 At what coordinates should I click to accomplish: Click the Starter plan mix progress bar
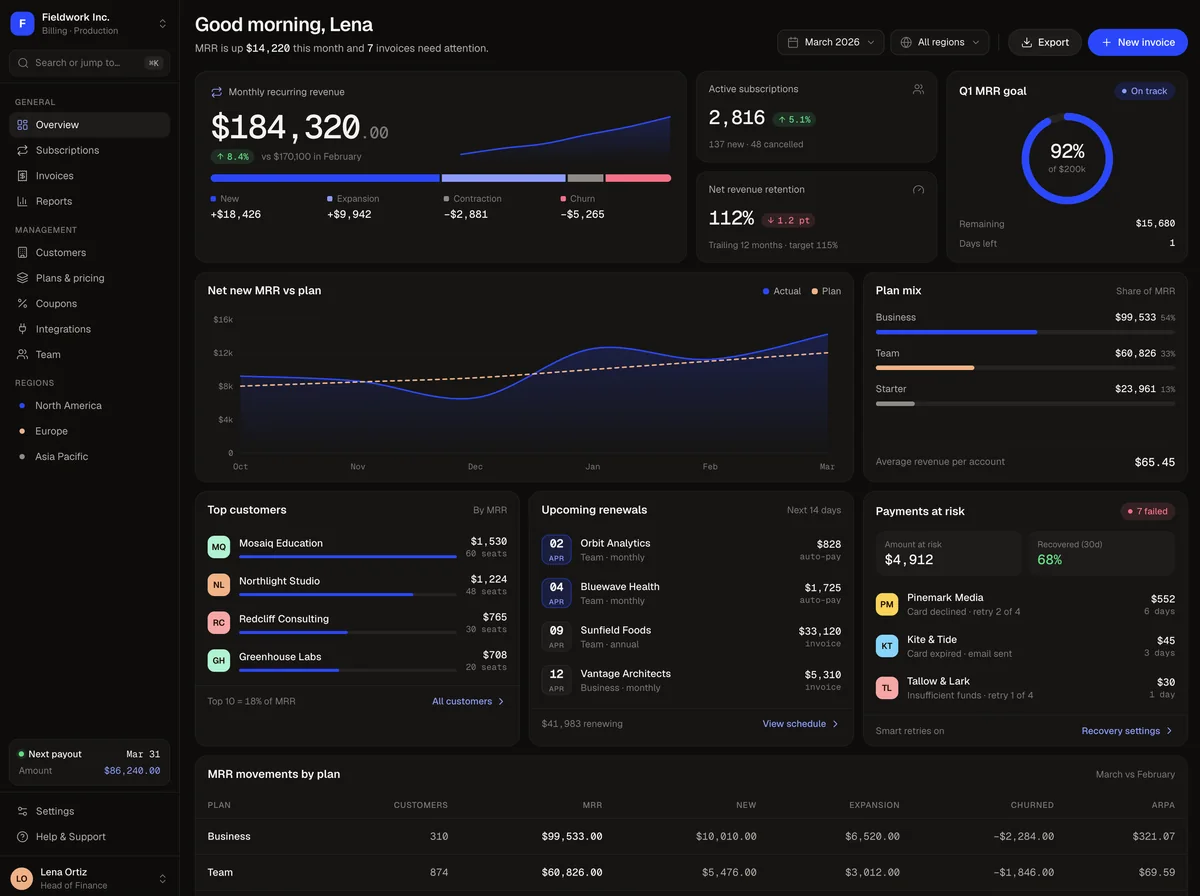(1025, 404)
